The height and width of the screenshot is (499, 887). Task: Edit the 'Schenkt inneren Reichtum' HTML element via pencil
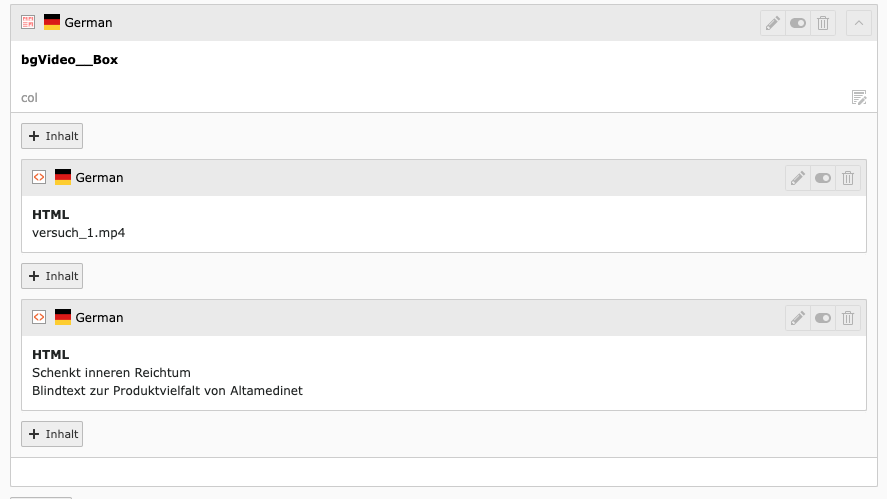click(798, 318)
